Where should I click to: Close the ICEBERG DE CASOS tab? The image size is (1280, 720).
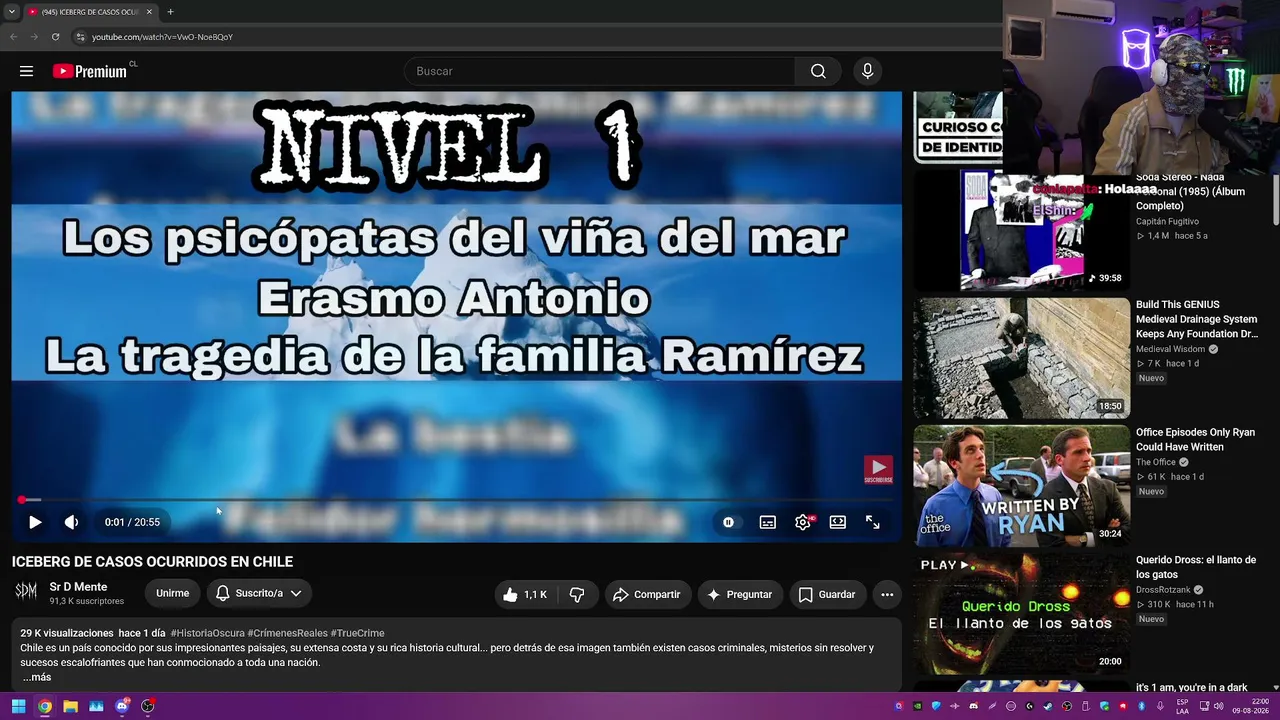pyautogui.click(x=149, y=12)
